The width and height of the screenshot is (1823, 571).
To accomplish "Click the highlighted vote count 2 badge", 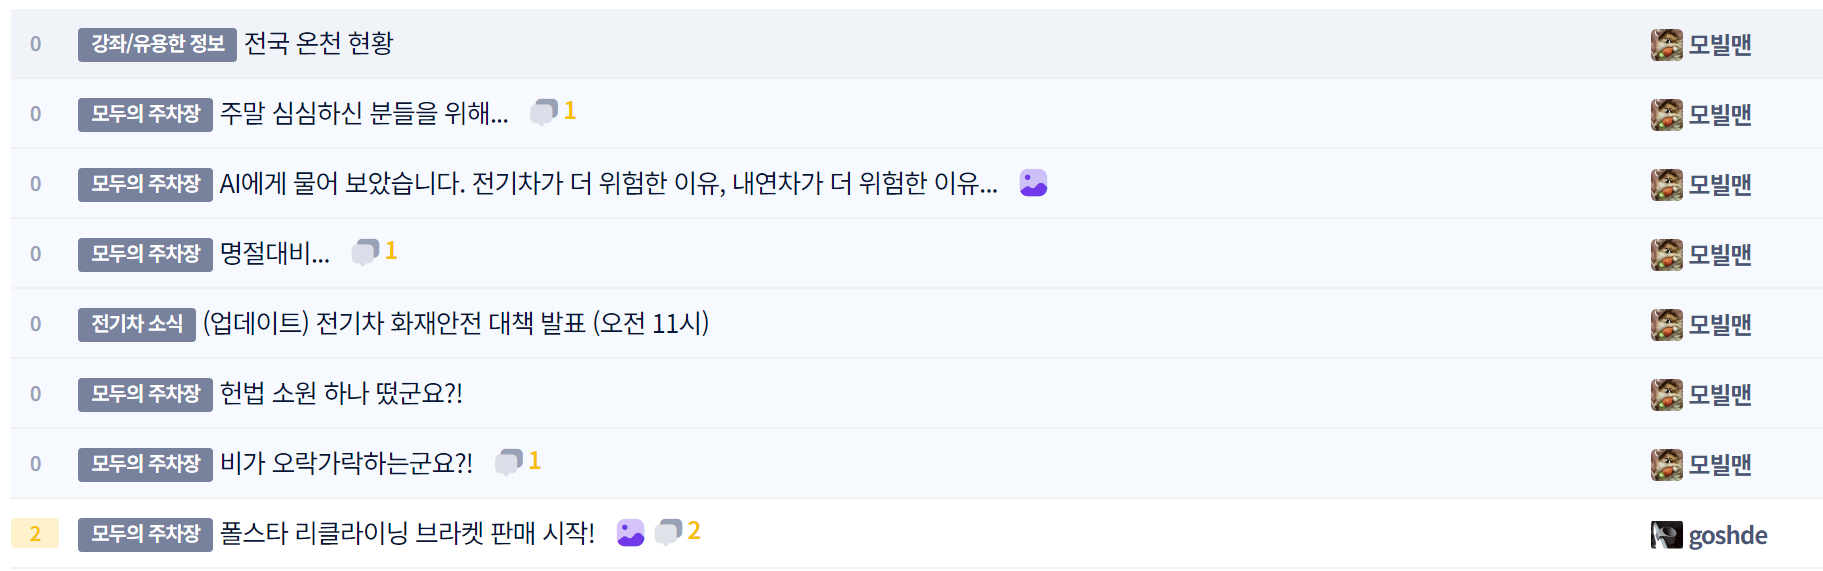I will pyautogui.click(x=35, y=534).
